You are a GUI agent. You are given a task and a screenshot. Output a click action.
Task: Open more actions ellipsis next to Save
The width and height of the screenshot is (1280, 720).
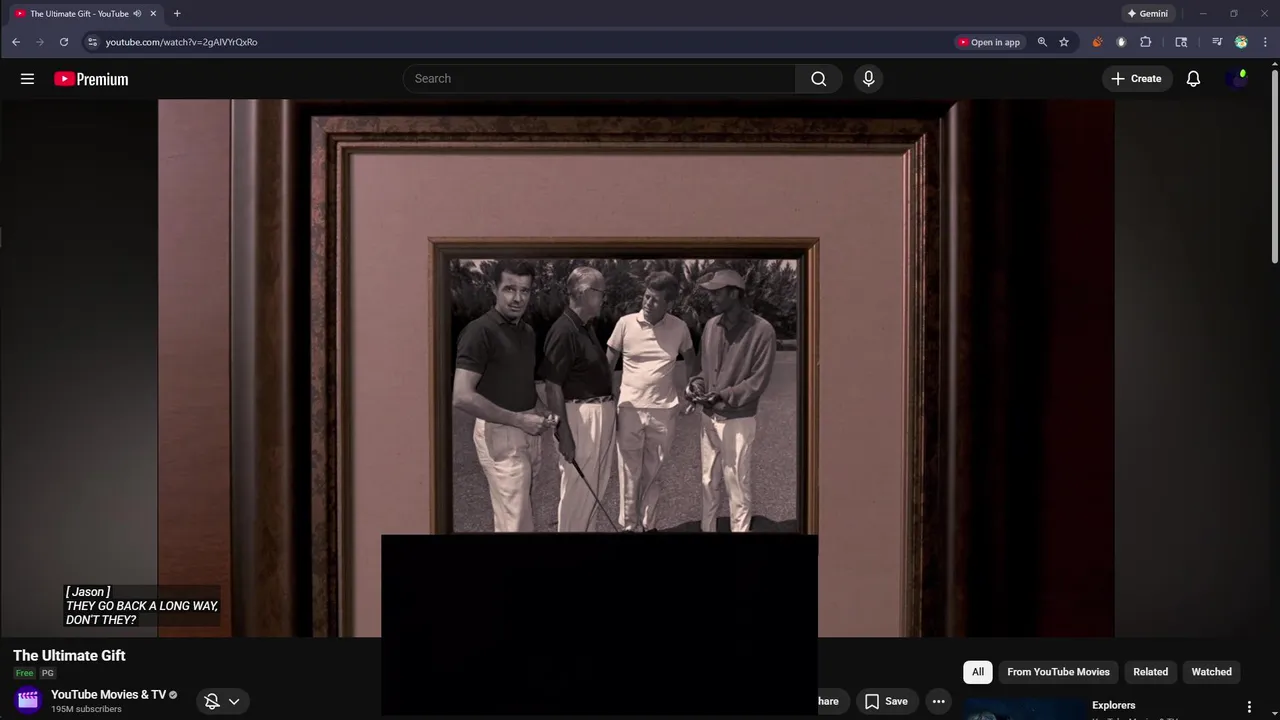click(x=938, y=701)
